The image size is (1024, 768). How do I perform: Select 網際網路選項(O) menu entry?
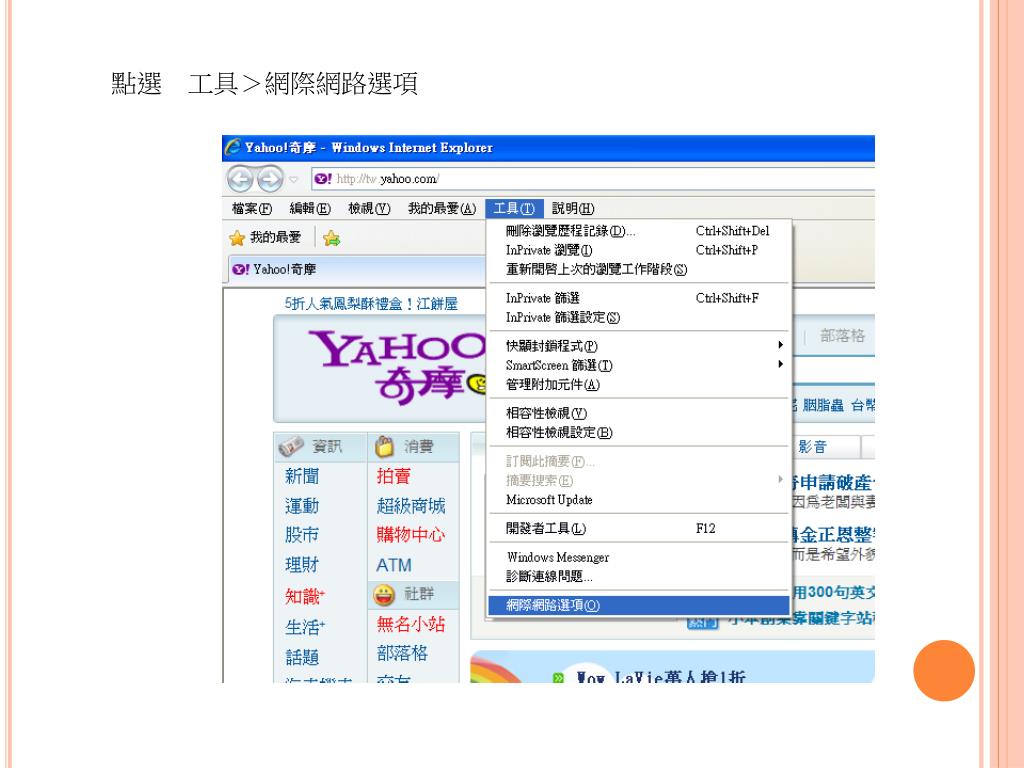tap(639, 605)
